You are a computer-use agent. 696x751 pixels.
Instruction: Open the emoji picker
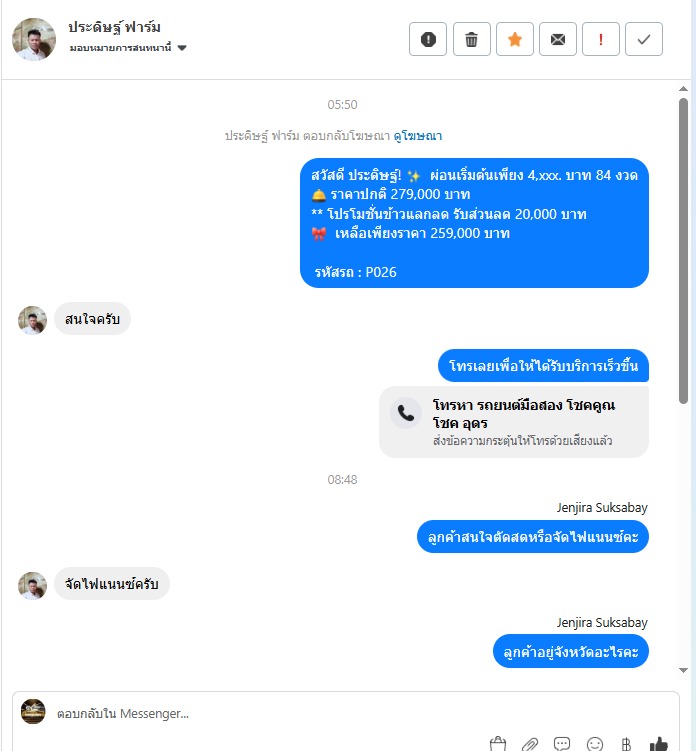pos(594,744)
